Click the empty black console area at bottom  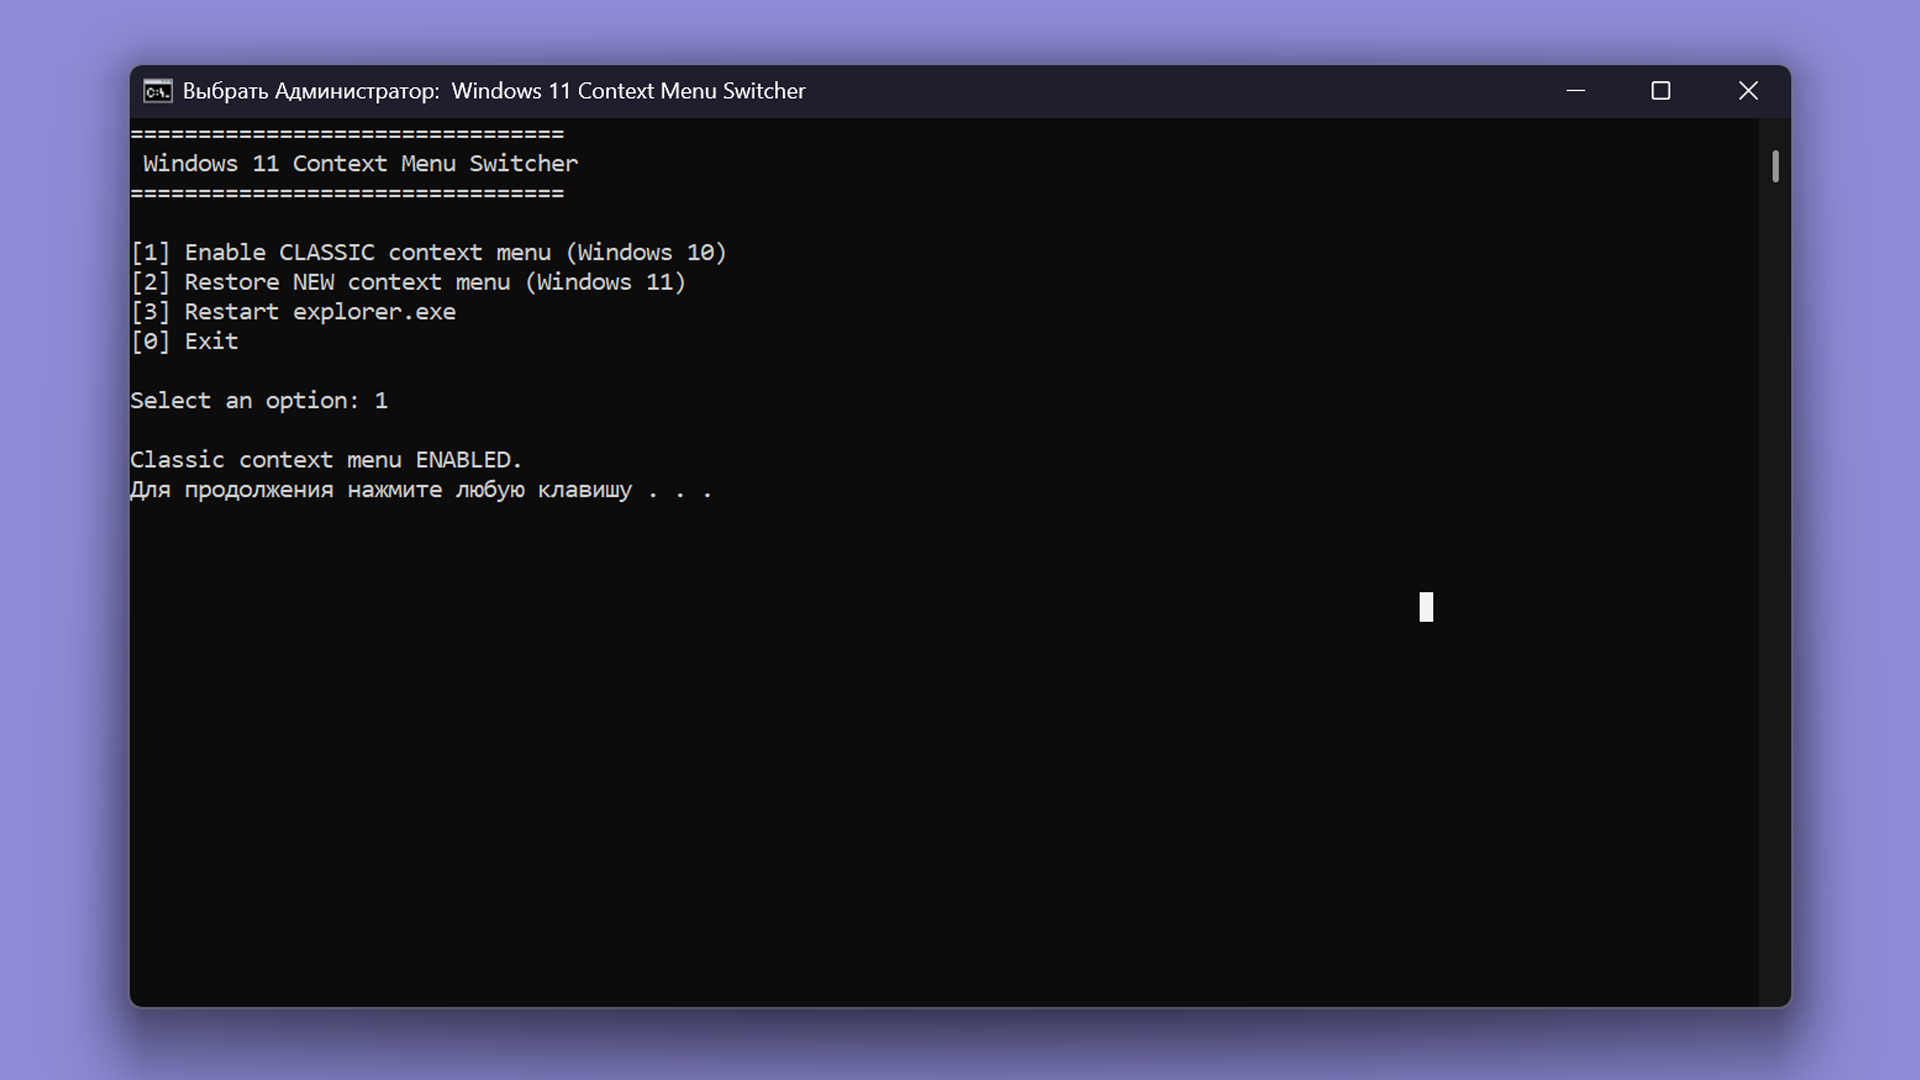pyautogui.click(x=900, y=850)
